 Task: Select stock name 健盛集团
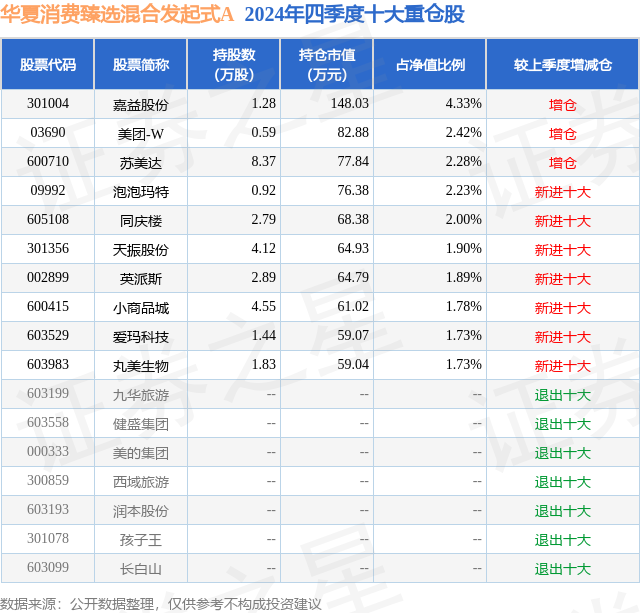[141, 424]
